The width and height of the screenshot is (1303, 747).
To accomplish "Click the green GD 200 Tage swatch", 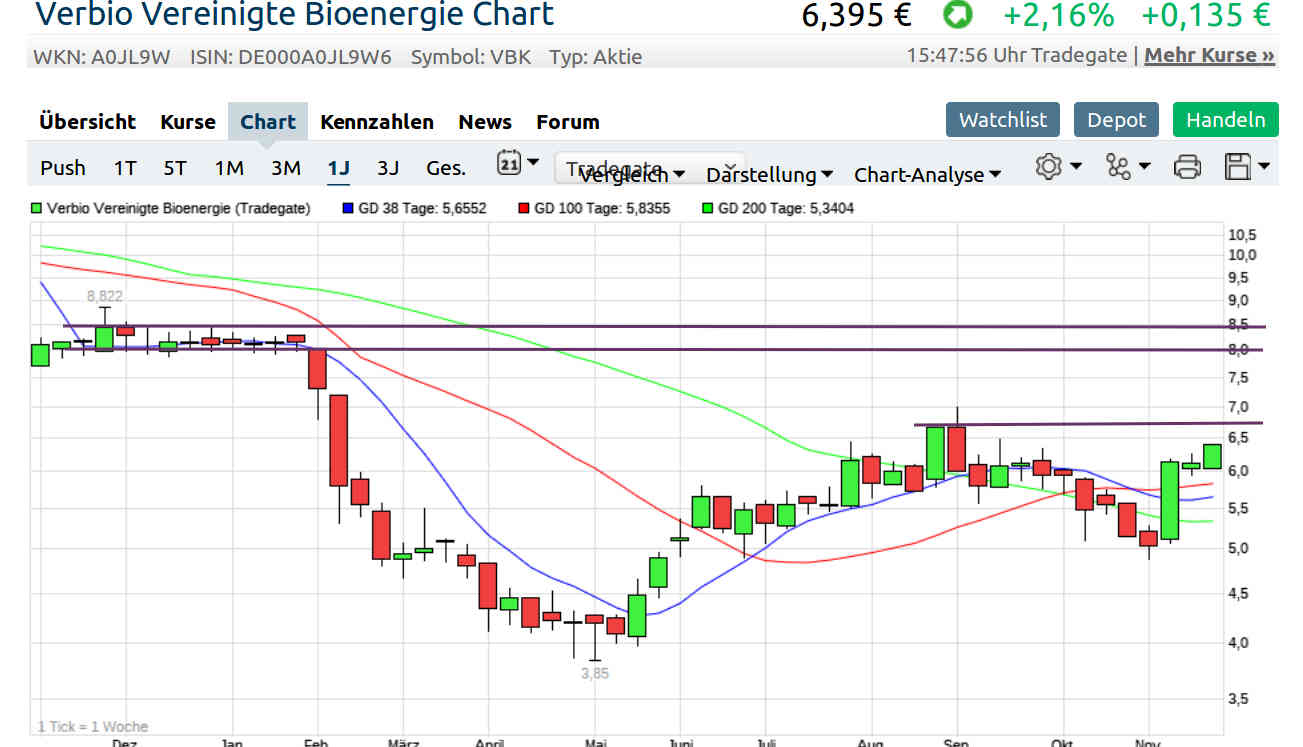I will pos(708,209).
